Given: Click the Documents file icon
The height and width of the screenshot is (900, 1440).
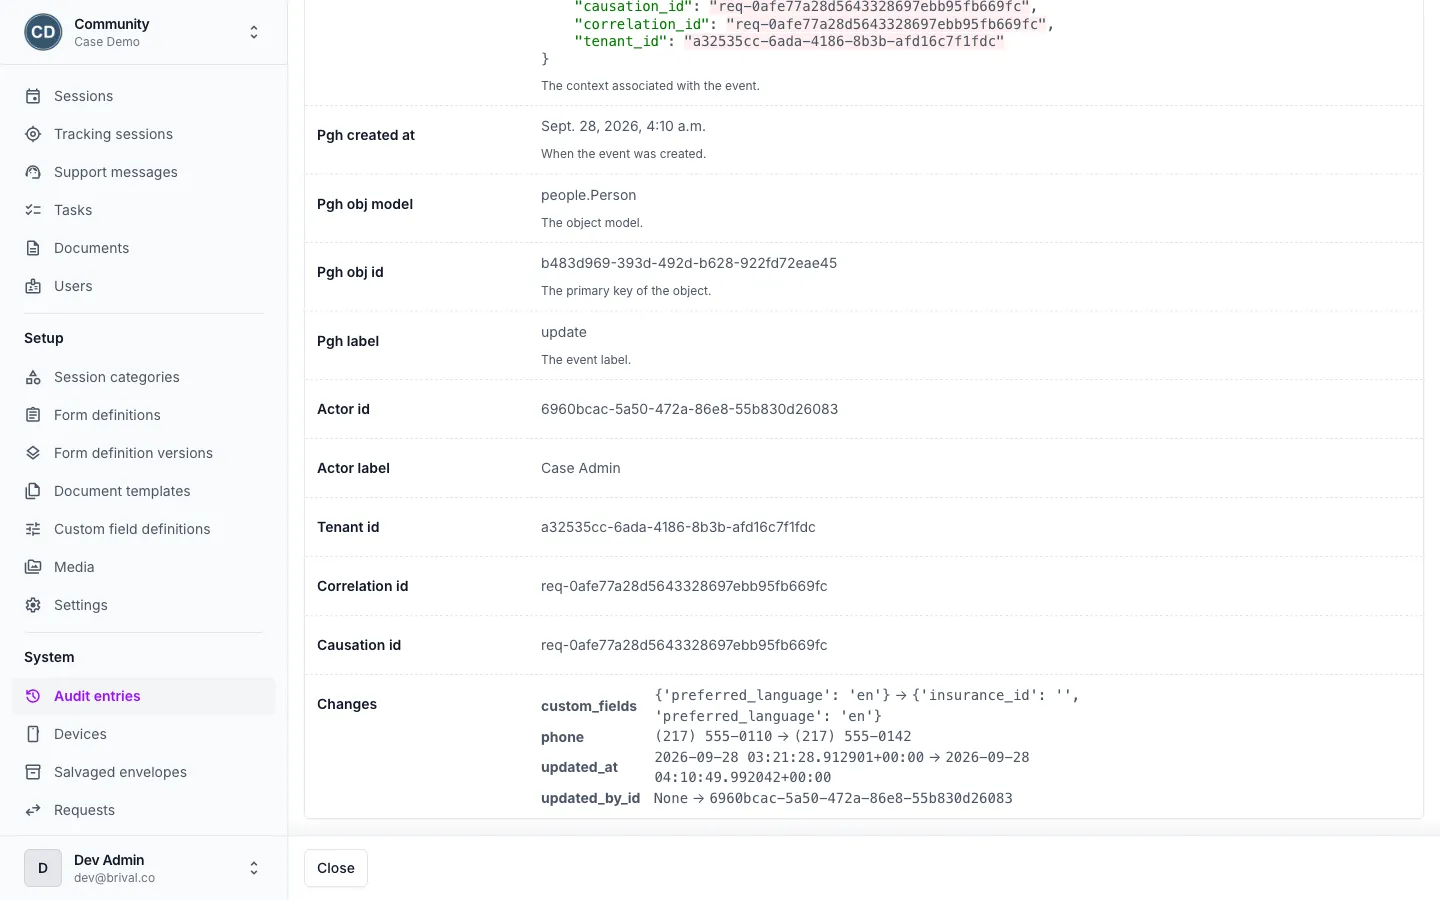Looking at the screenshot, I should (33, 248).
